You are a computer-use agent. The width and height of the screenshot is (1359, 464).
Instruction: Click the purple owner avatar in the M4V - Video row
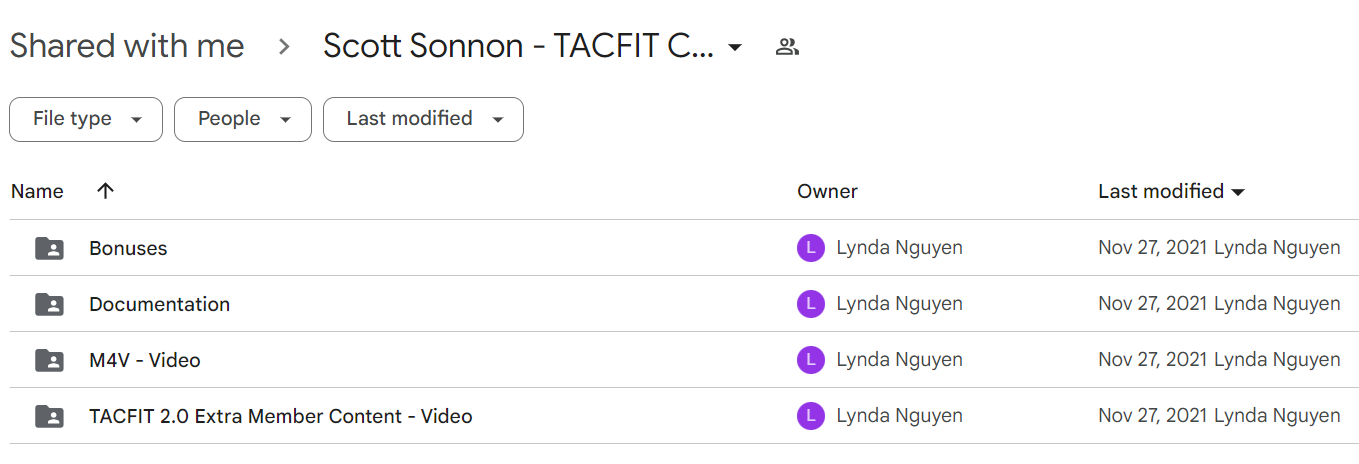(811, 360)
